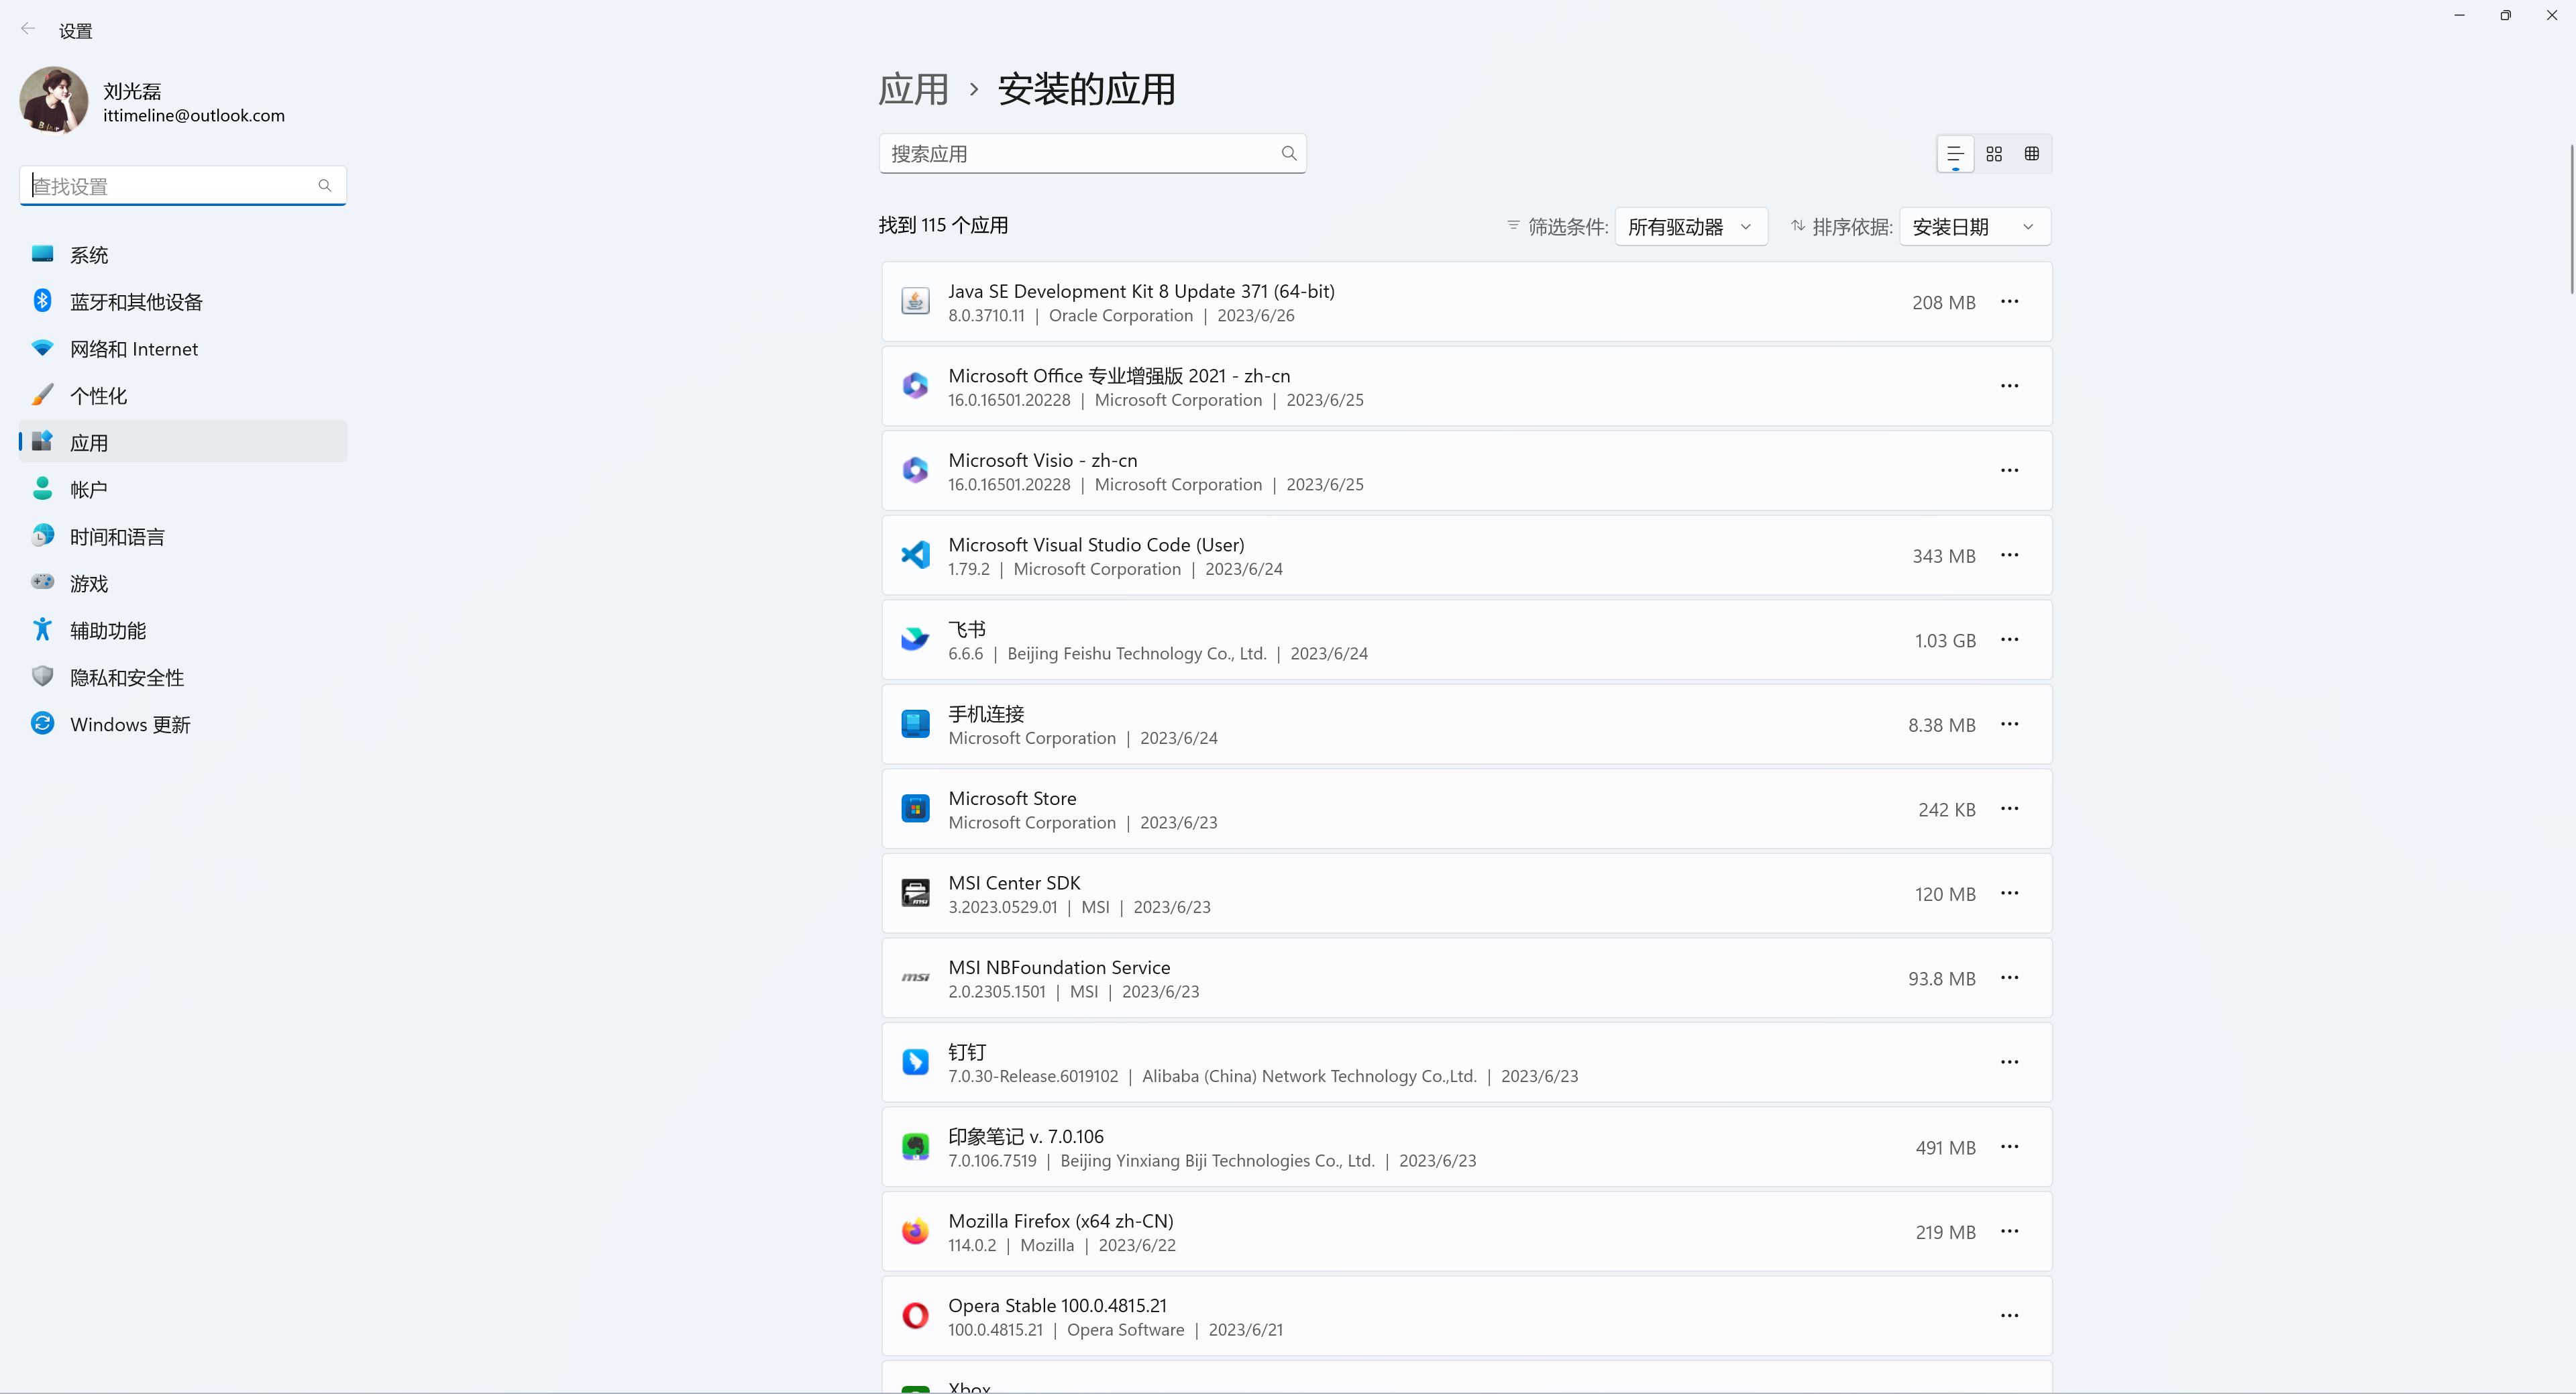The width and height of the screenshot is (2576, 1394).
Task: Open more options for MSI Center SDK
Action: 2010,893
